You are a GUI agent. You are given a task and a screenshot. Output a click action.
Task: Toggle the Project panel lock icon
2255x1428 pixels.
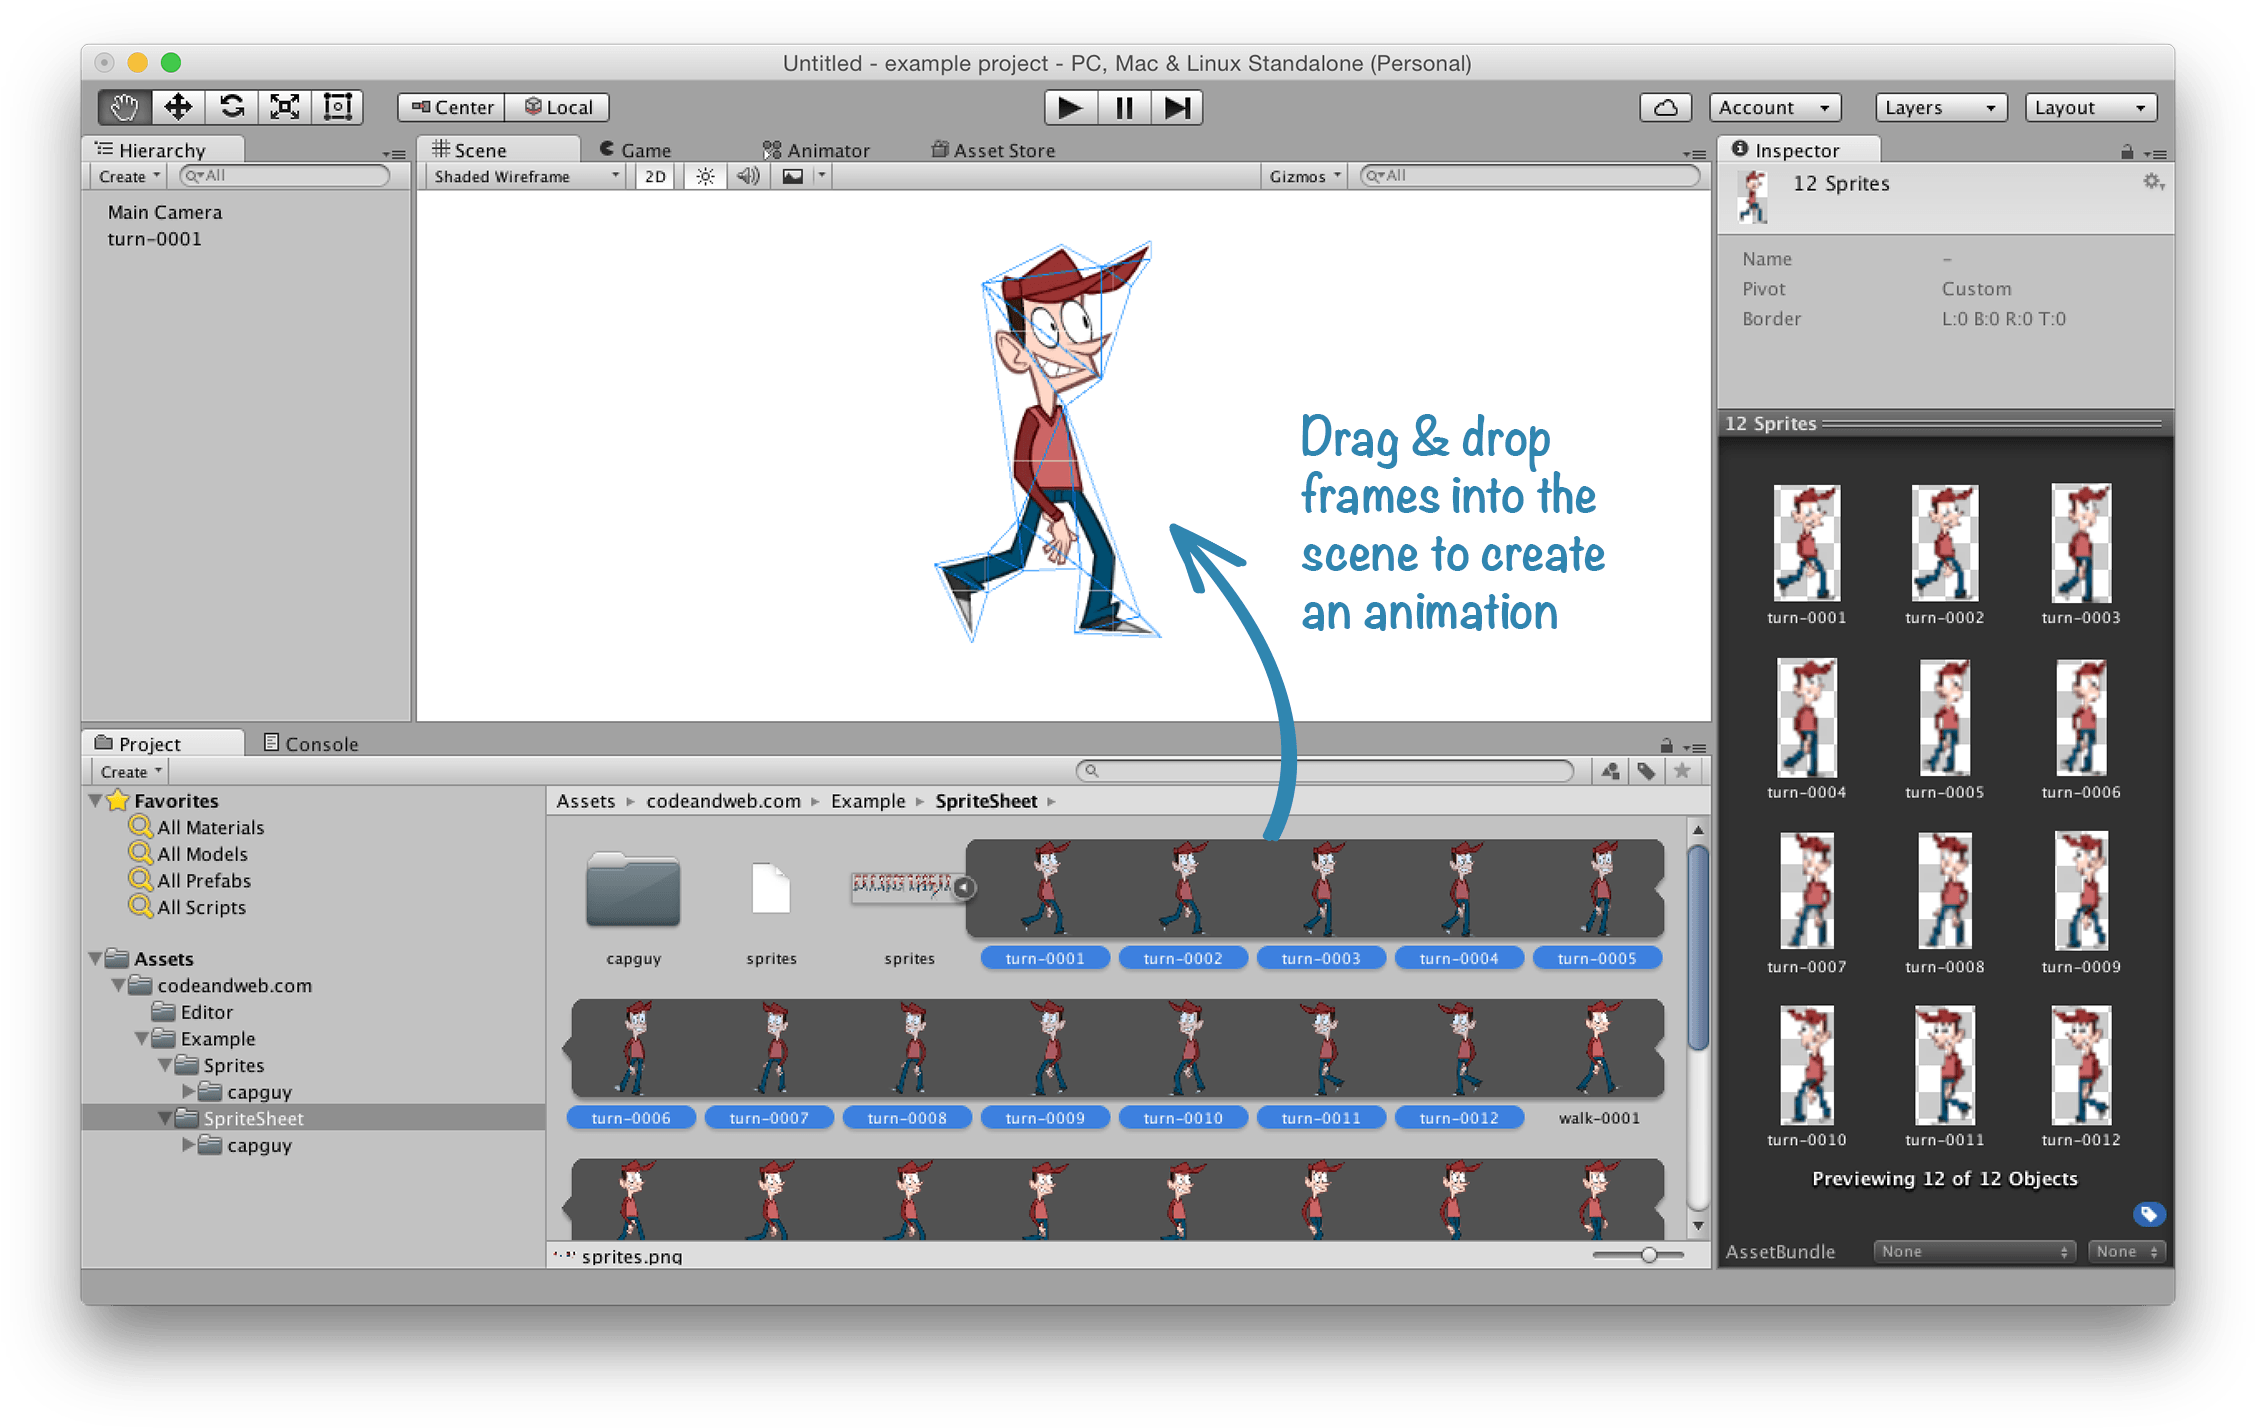point(1666,745)
